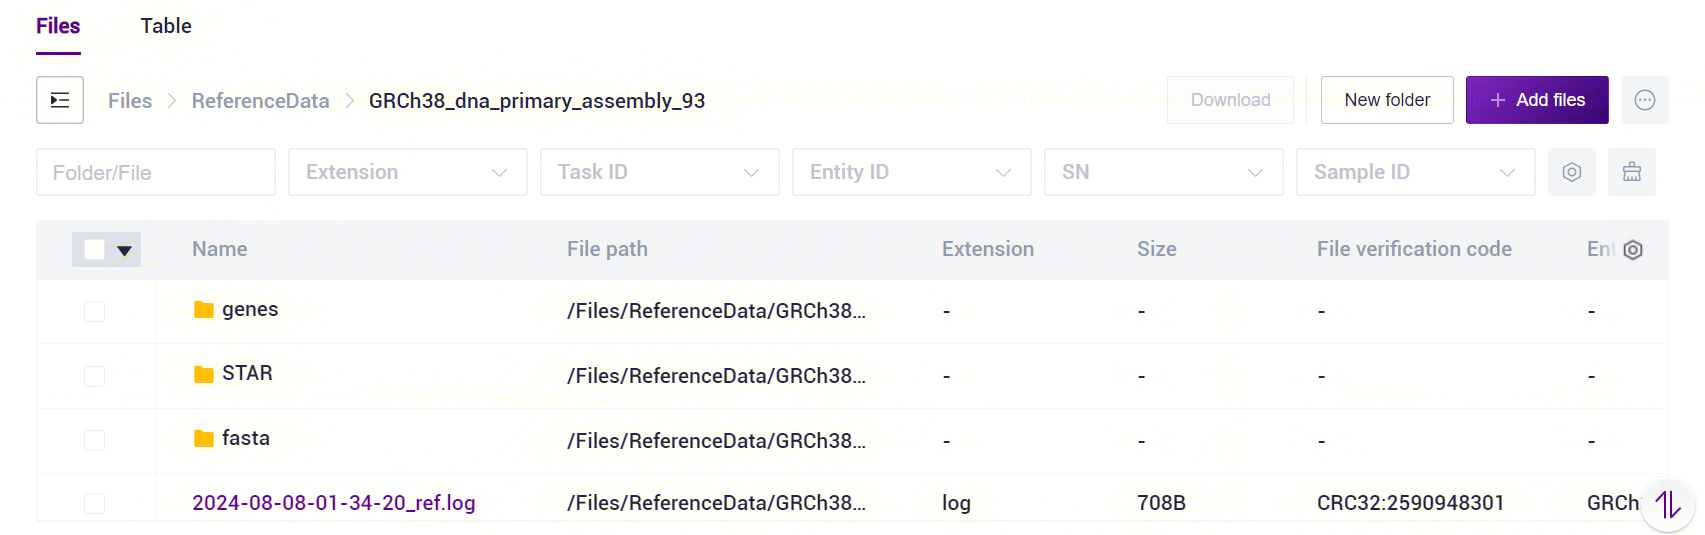The width and height of the screenshot is (1705, 535).
Task: Go to ReferenceData breadcrumb
Action: point(260,101)
